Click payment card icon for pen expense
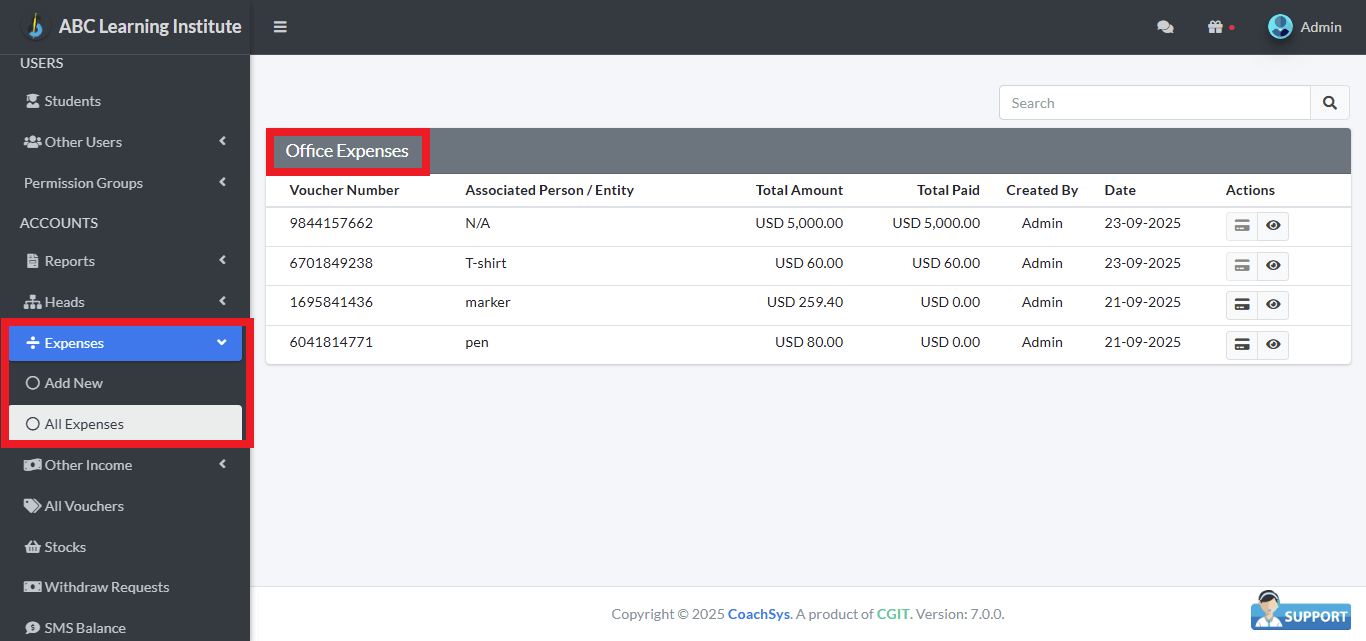 (1242, 345)
